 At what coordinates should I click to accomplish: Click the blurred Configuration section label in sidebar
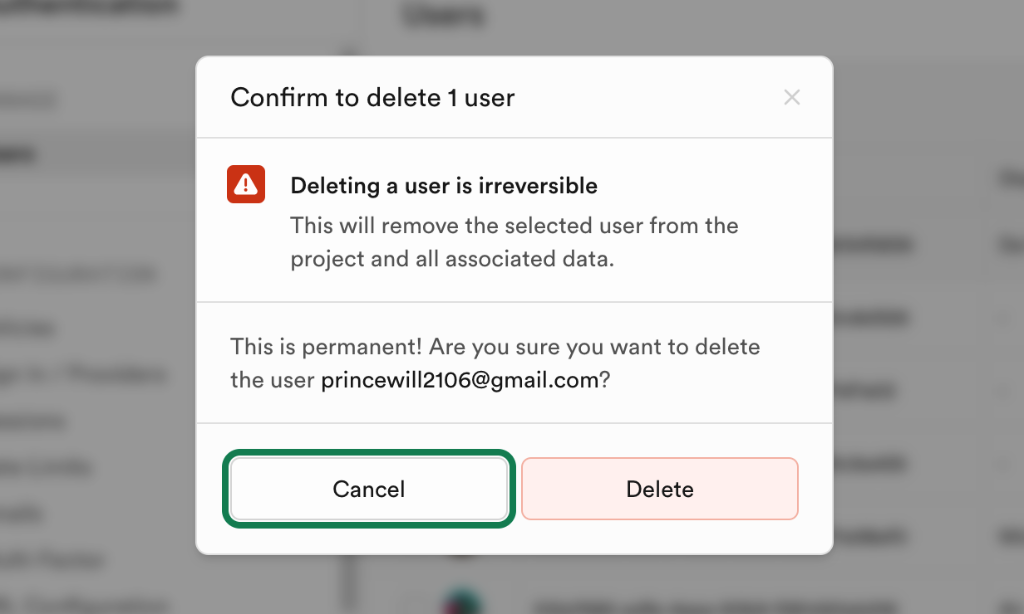[80, 273]
